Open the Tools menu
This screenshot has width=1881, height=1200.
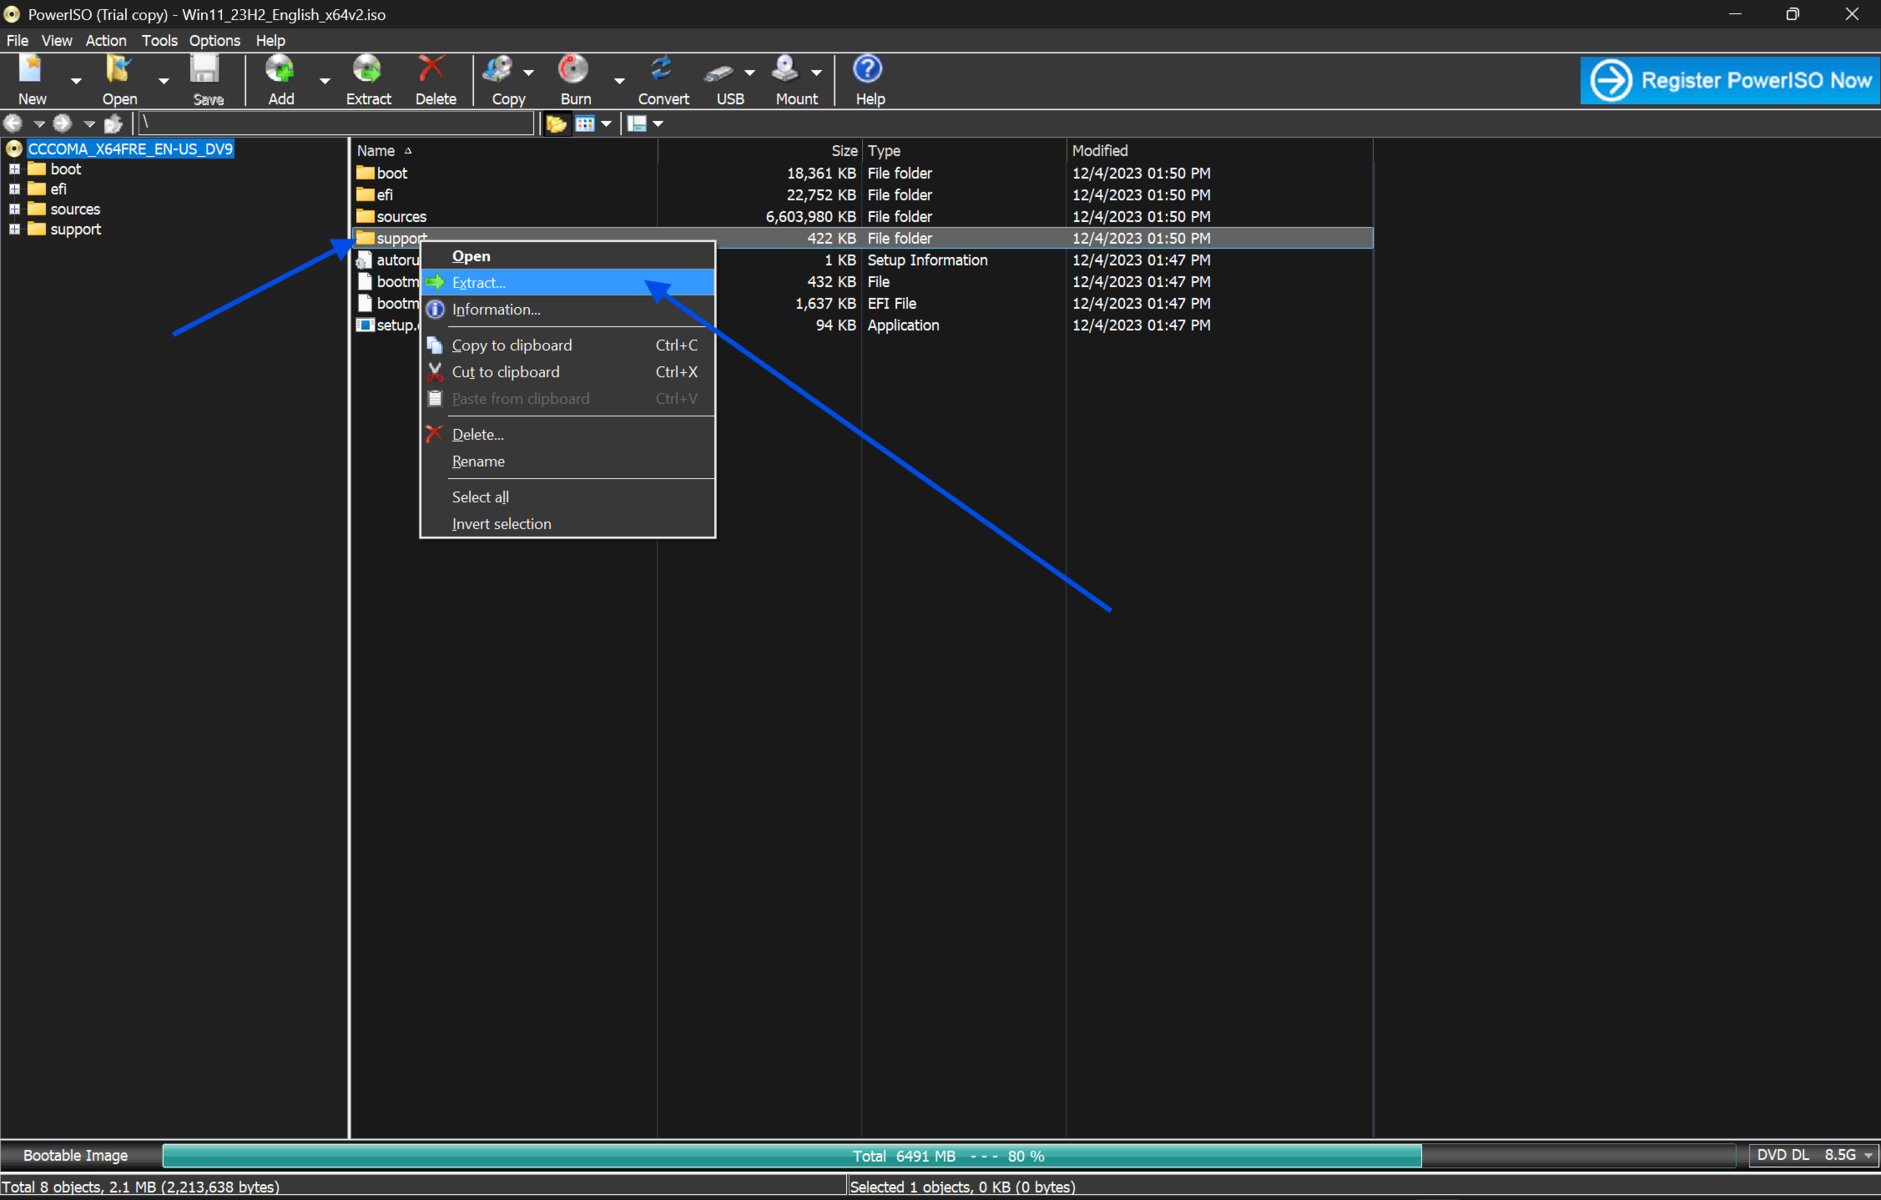[x=159, y=41]
